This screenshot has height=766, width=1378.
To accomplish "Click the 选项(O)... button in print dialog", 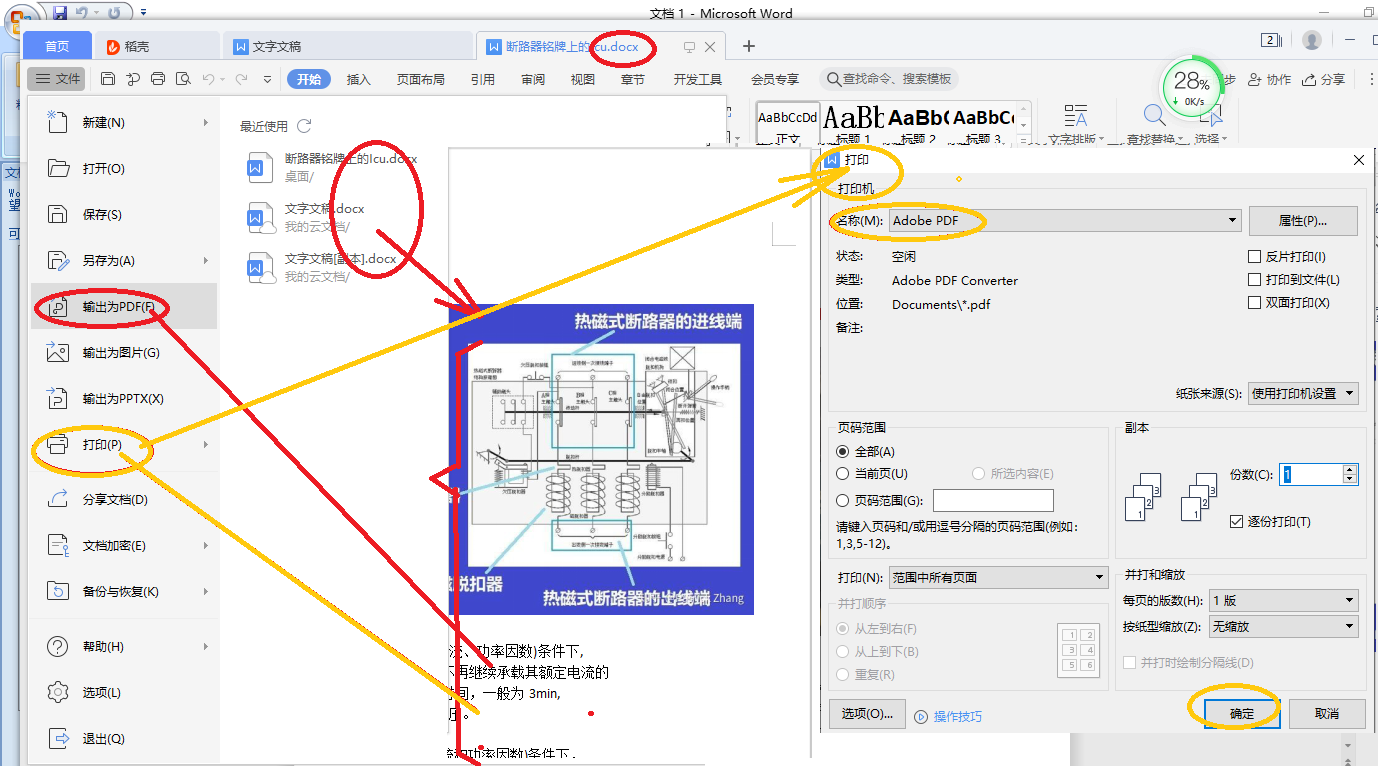I will (867, 714).
